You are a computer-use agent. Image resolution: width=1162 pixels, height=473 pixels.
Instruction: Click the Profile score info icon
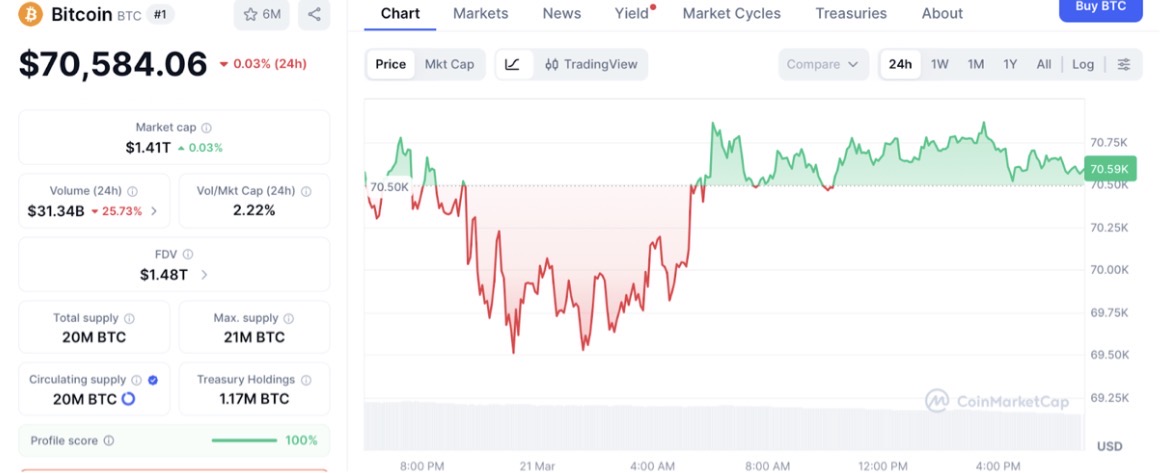[x=109, y=441]
